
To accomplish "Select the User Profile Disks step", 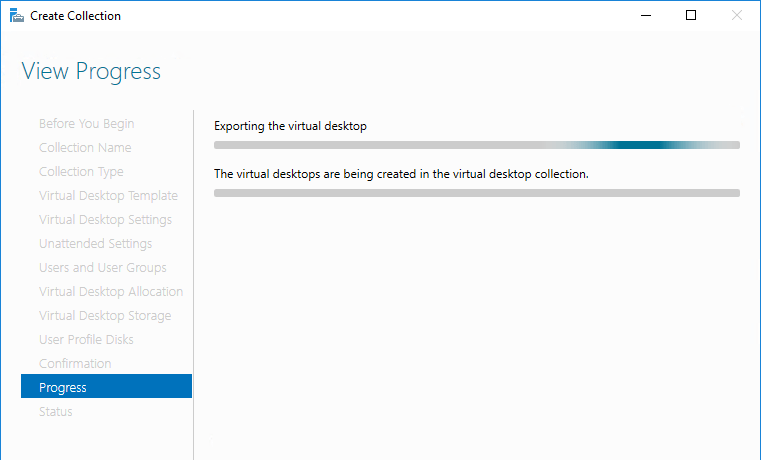I will pyautogui.click(x=86, y=340).
